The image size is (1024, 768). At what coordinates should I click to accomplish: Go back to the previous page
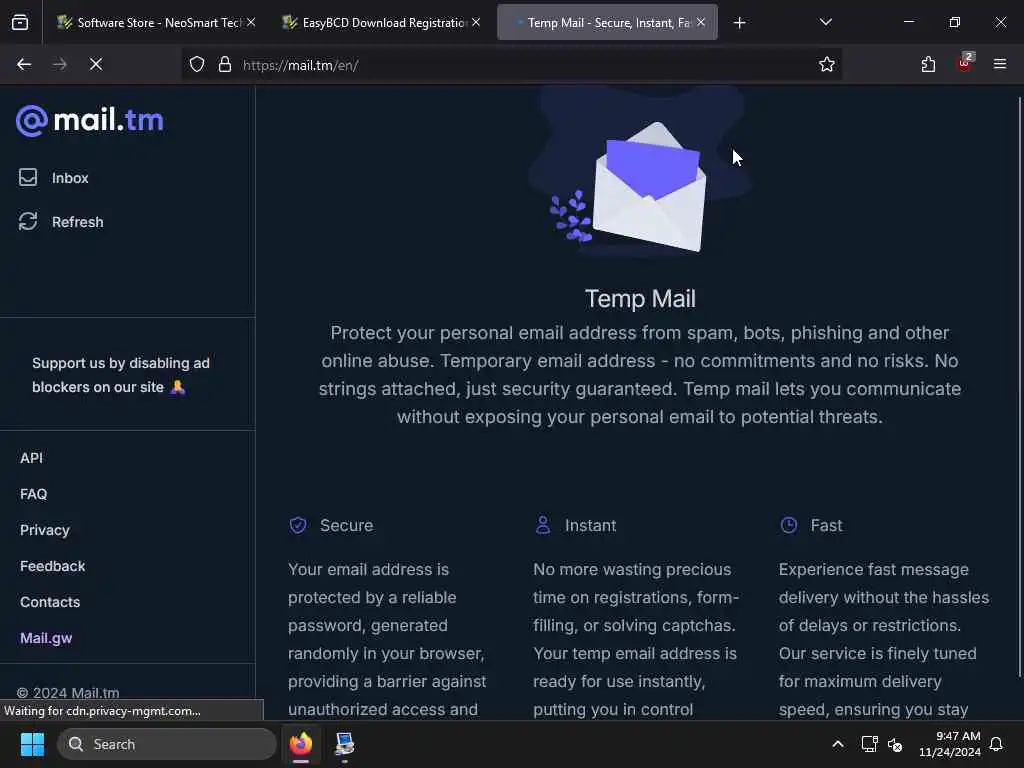pos(24,64)
